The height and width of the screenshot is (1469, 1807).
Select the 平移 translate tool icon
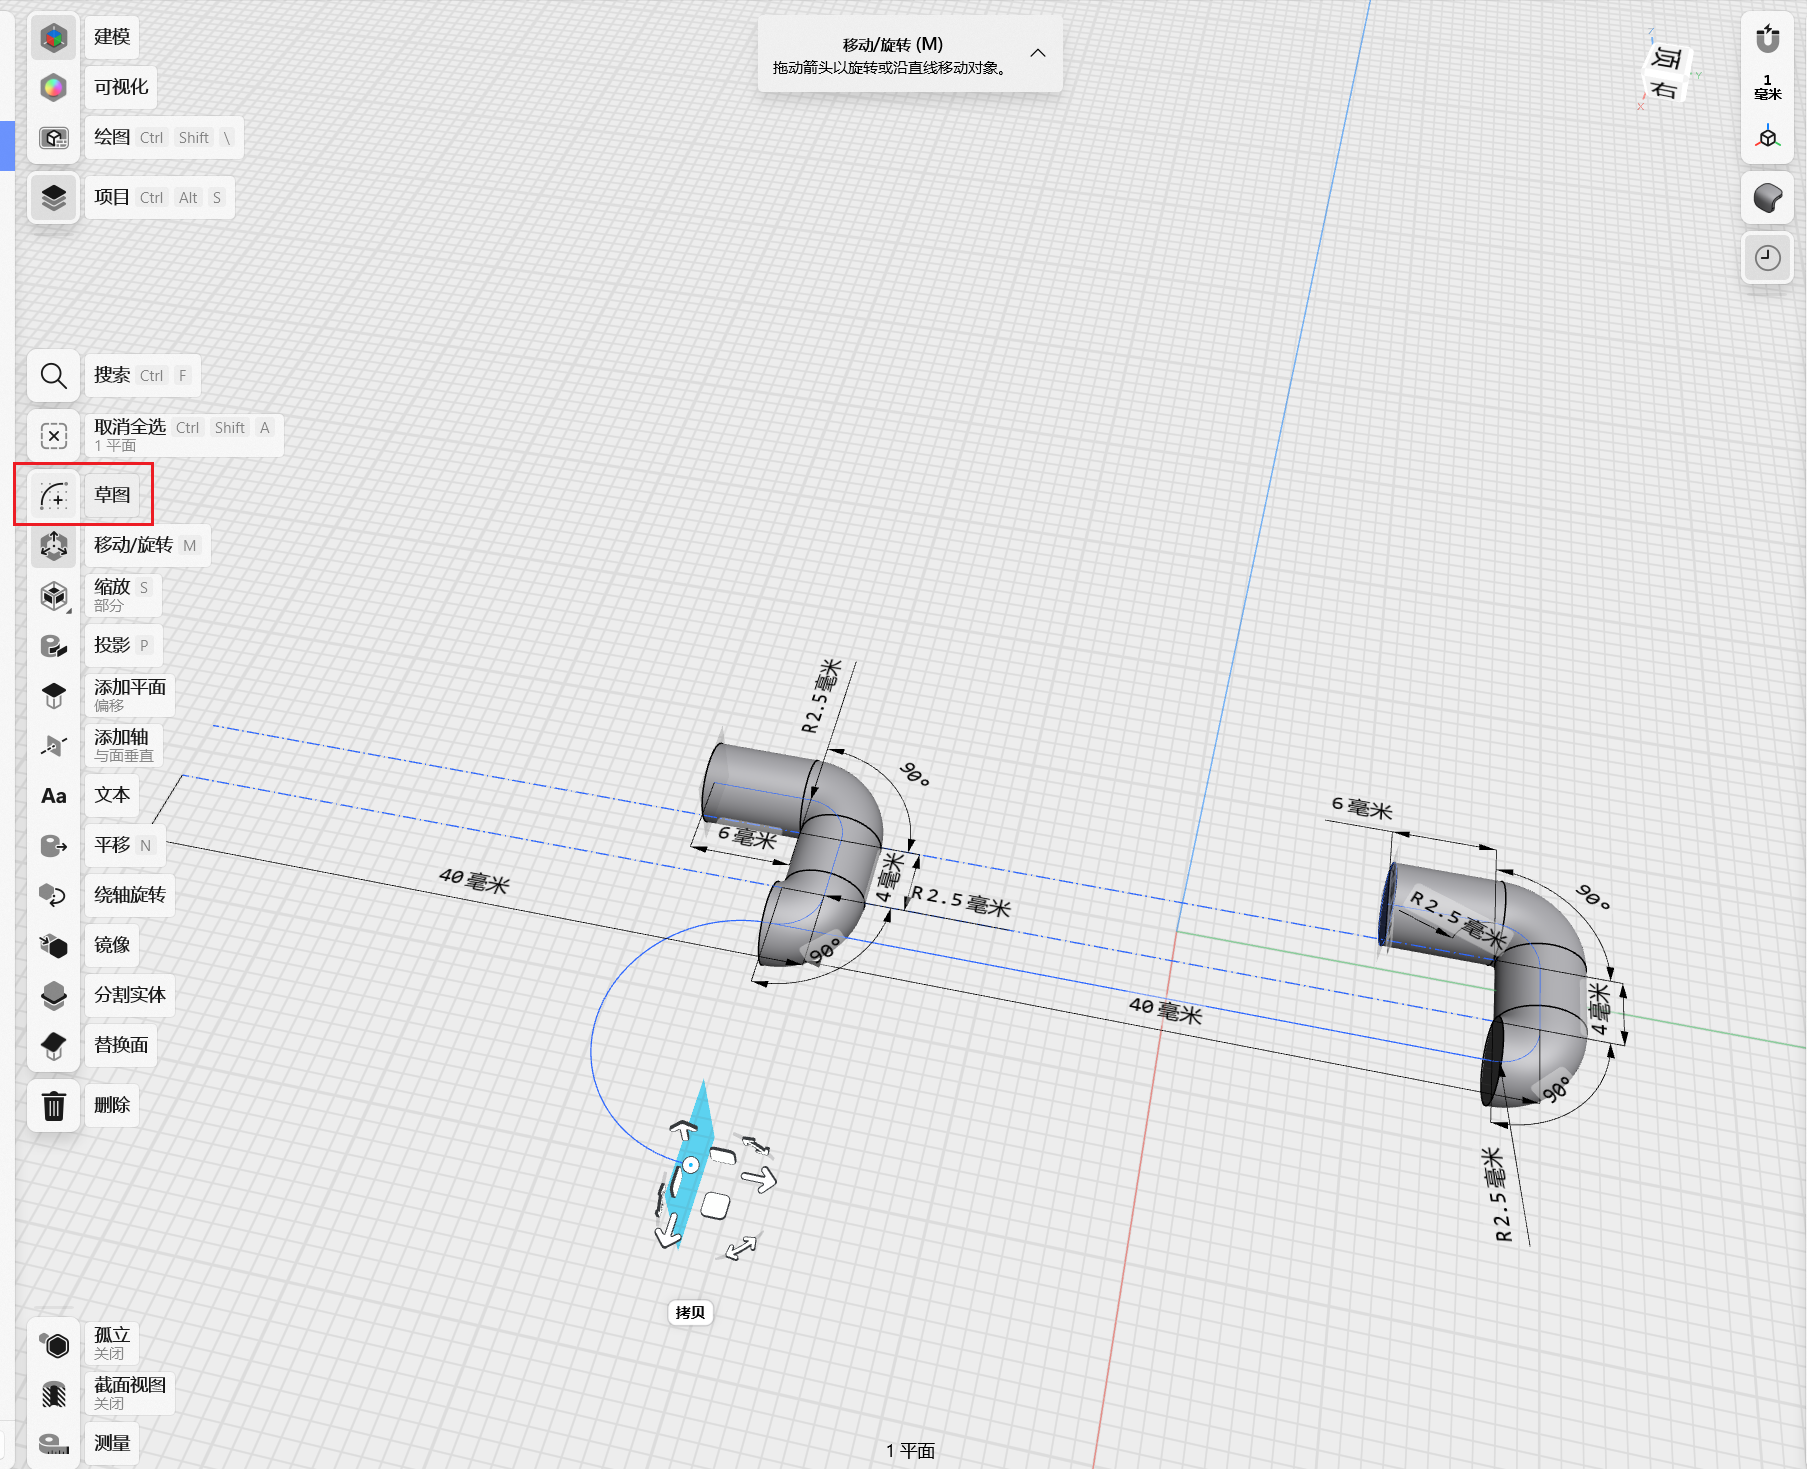tap(54, 846)
